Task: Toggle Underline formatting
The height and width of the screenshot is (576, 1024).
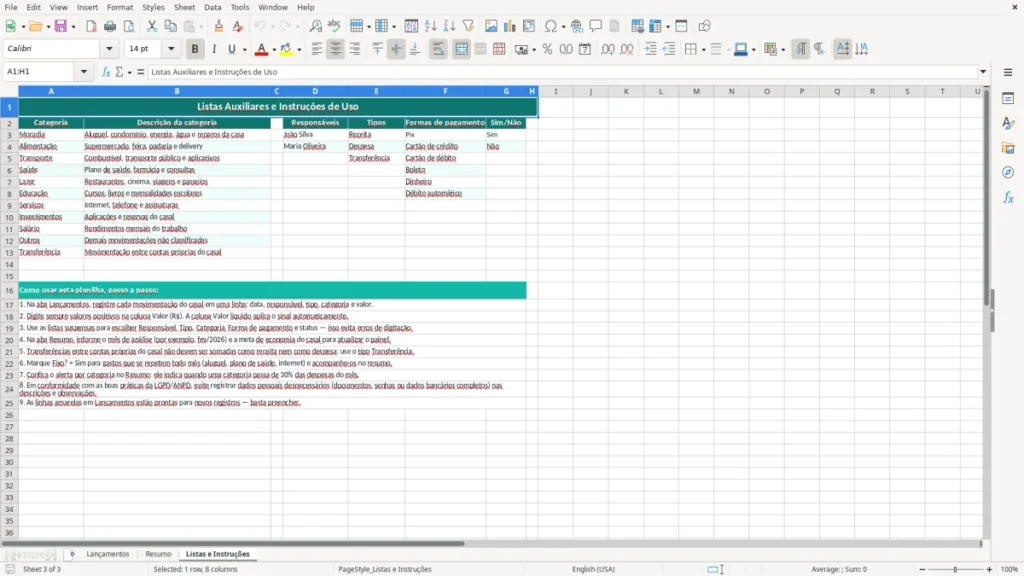Action: pos(231,49)
